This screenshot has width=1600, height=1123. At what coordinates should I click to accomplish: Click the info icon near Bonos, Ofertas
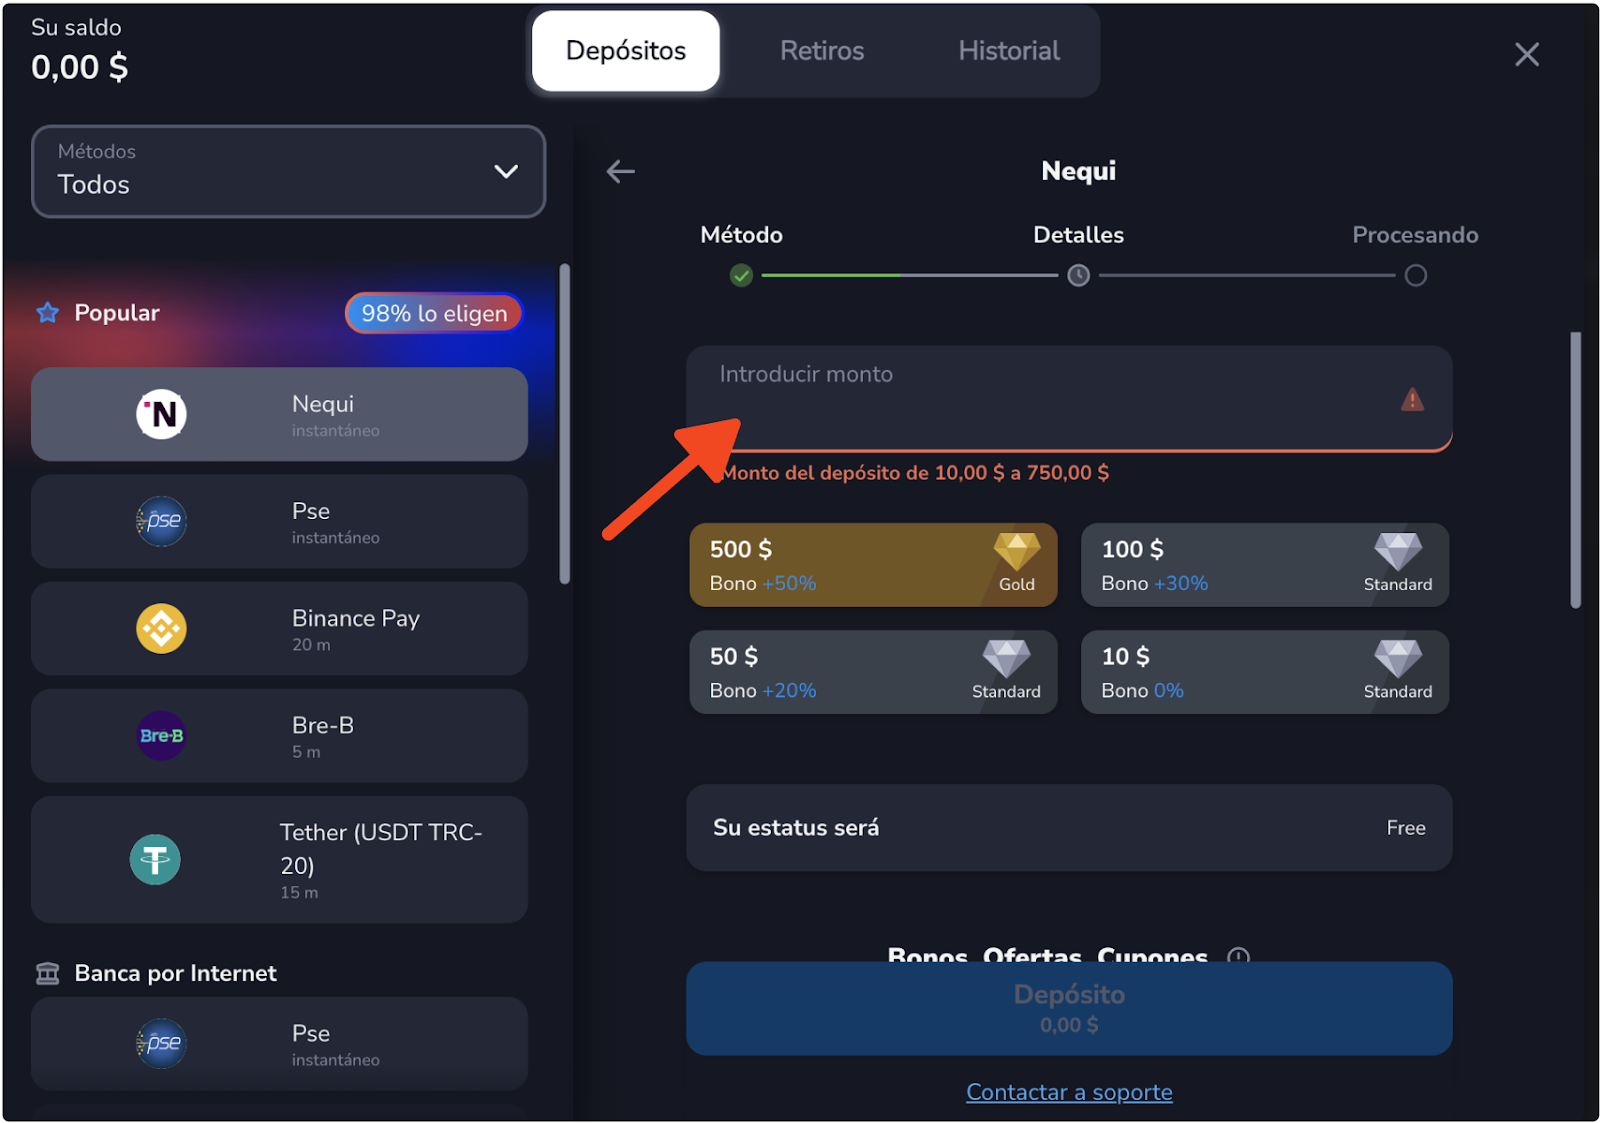[x=1238, y=956]
